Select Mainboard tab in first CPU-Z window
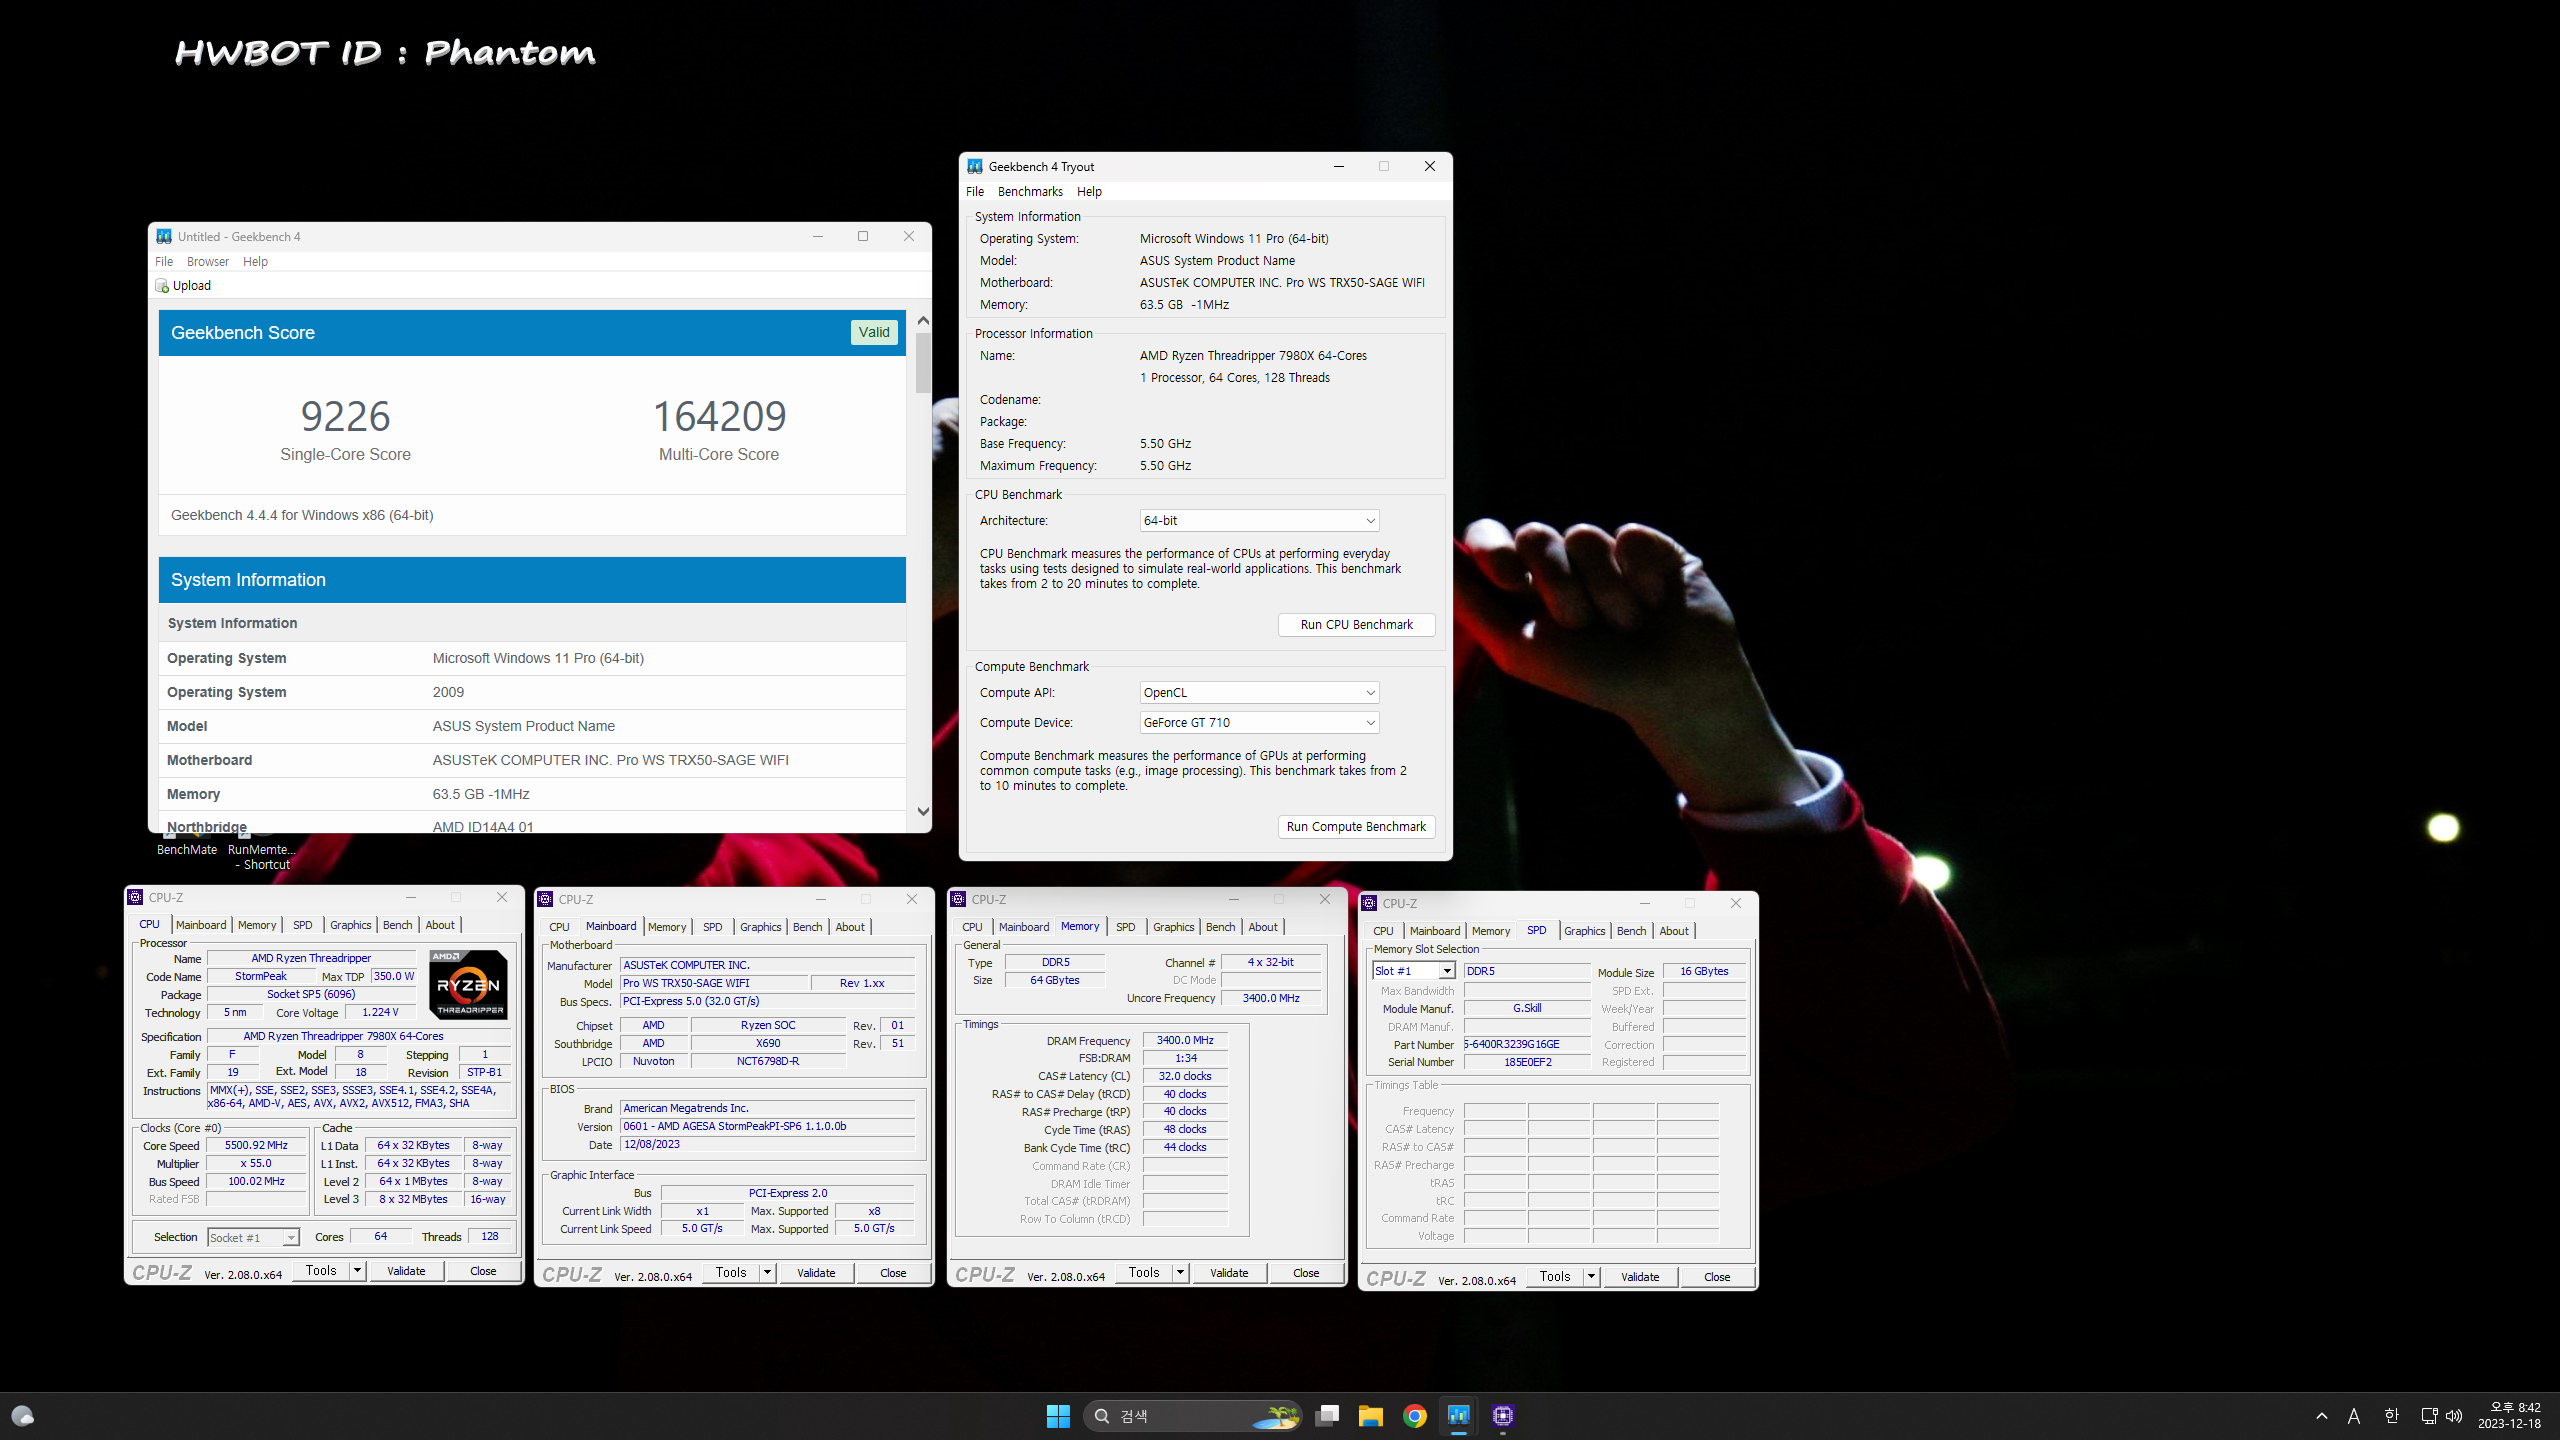The image size is (2560, 1440). (201, 925)
